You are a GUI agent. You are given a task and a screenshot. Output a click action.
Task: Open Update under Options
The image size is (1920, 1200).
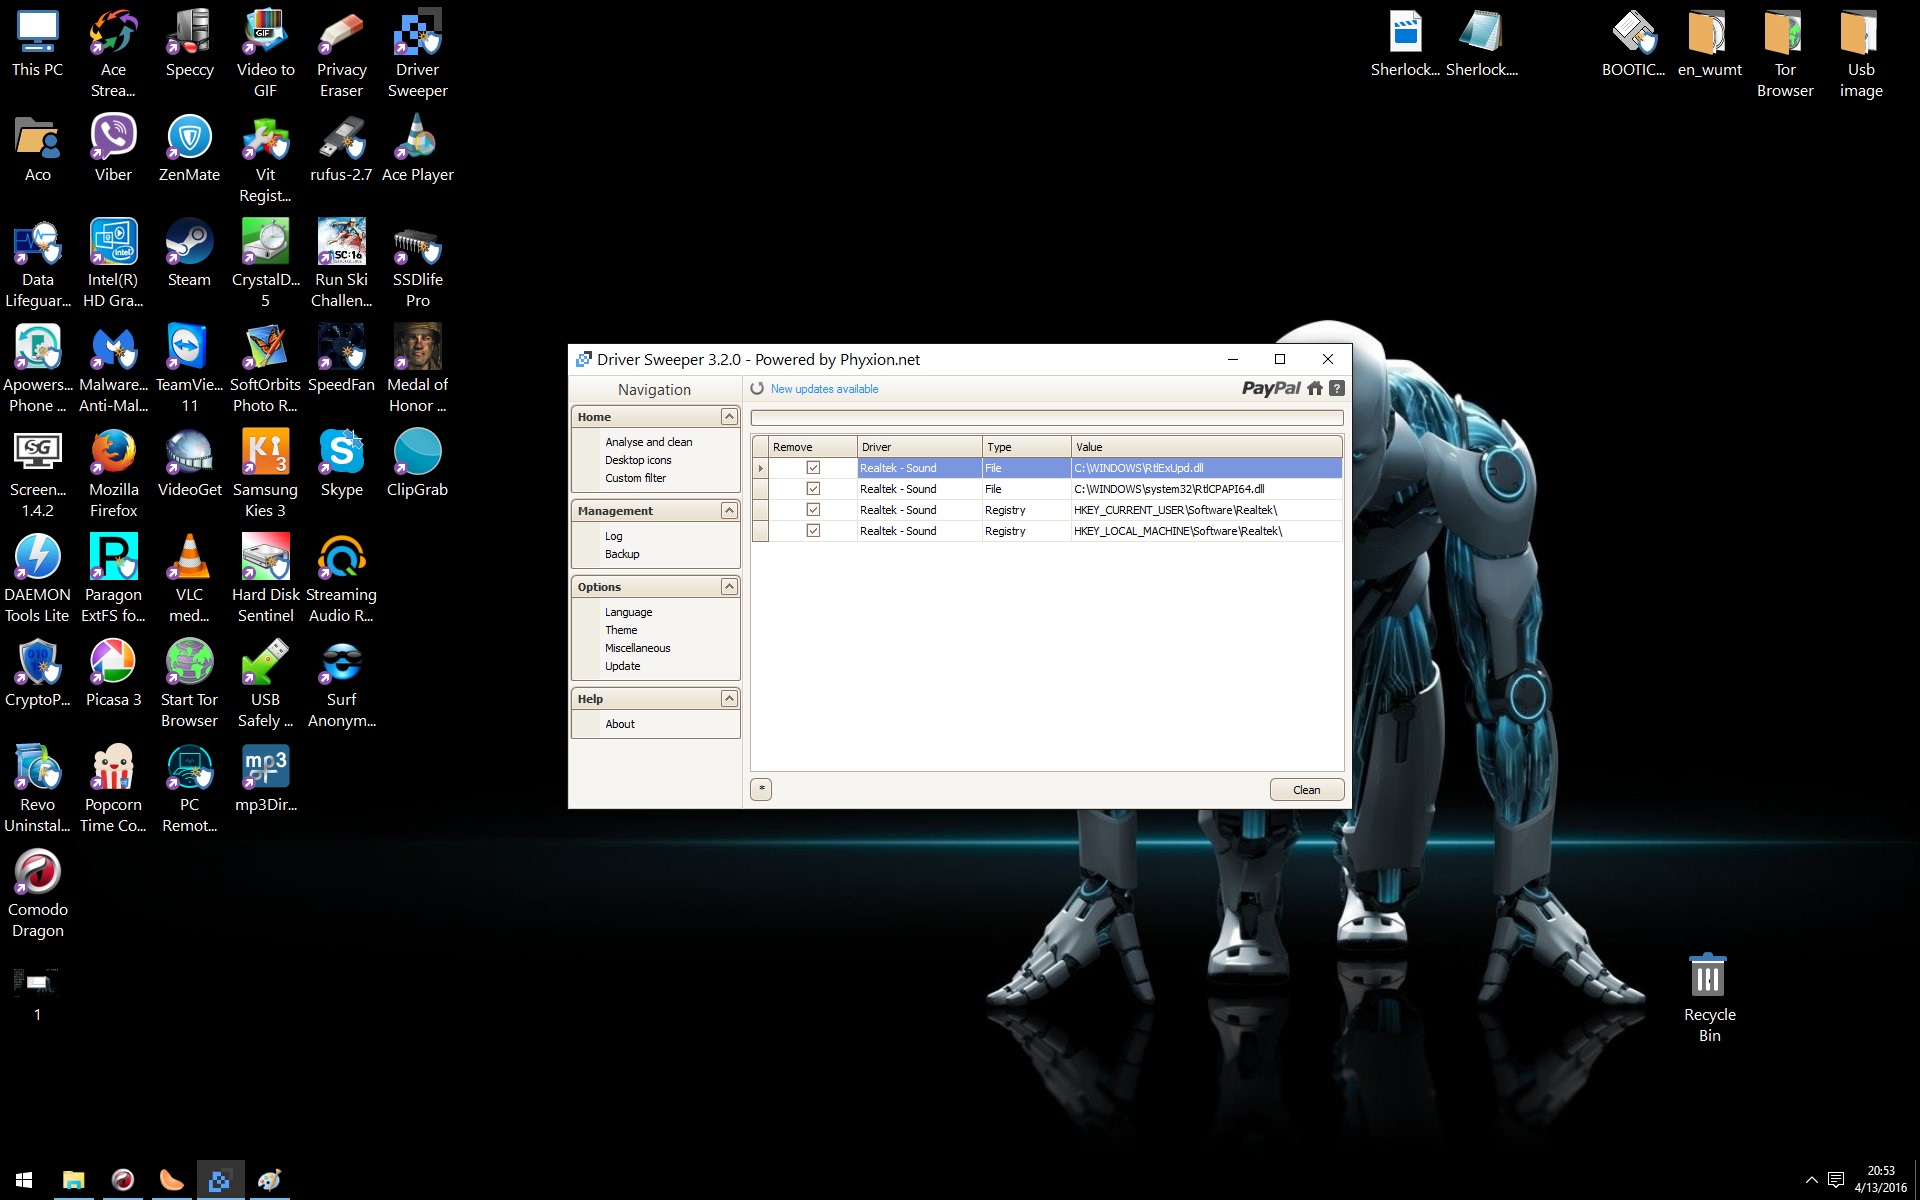622,666
